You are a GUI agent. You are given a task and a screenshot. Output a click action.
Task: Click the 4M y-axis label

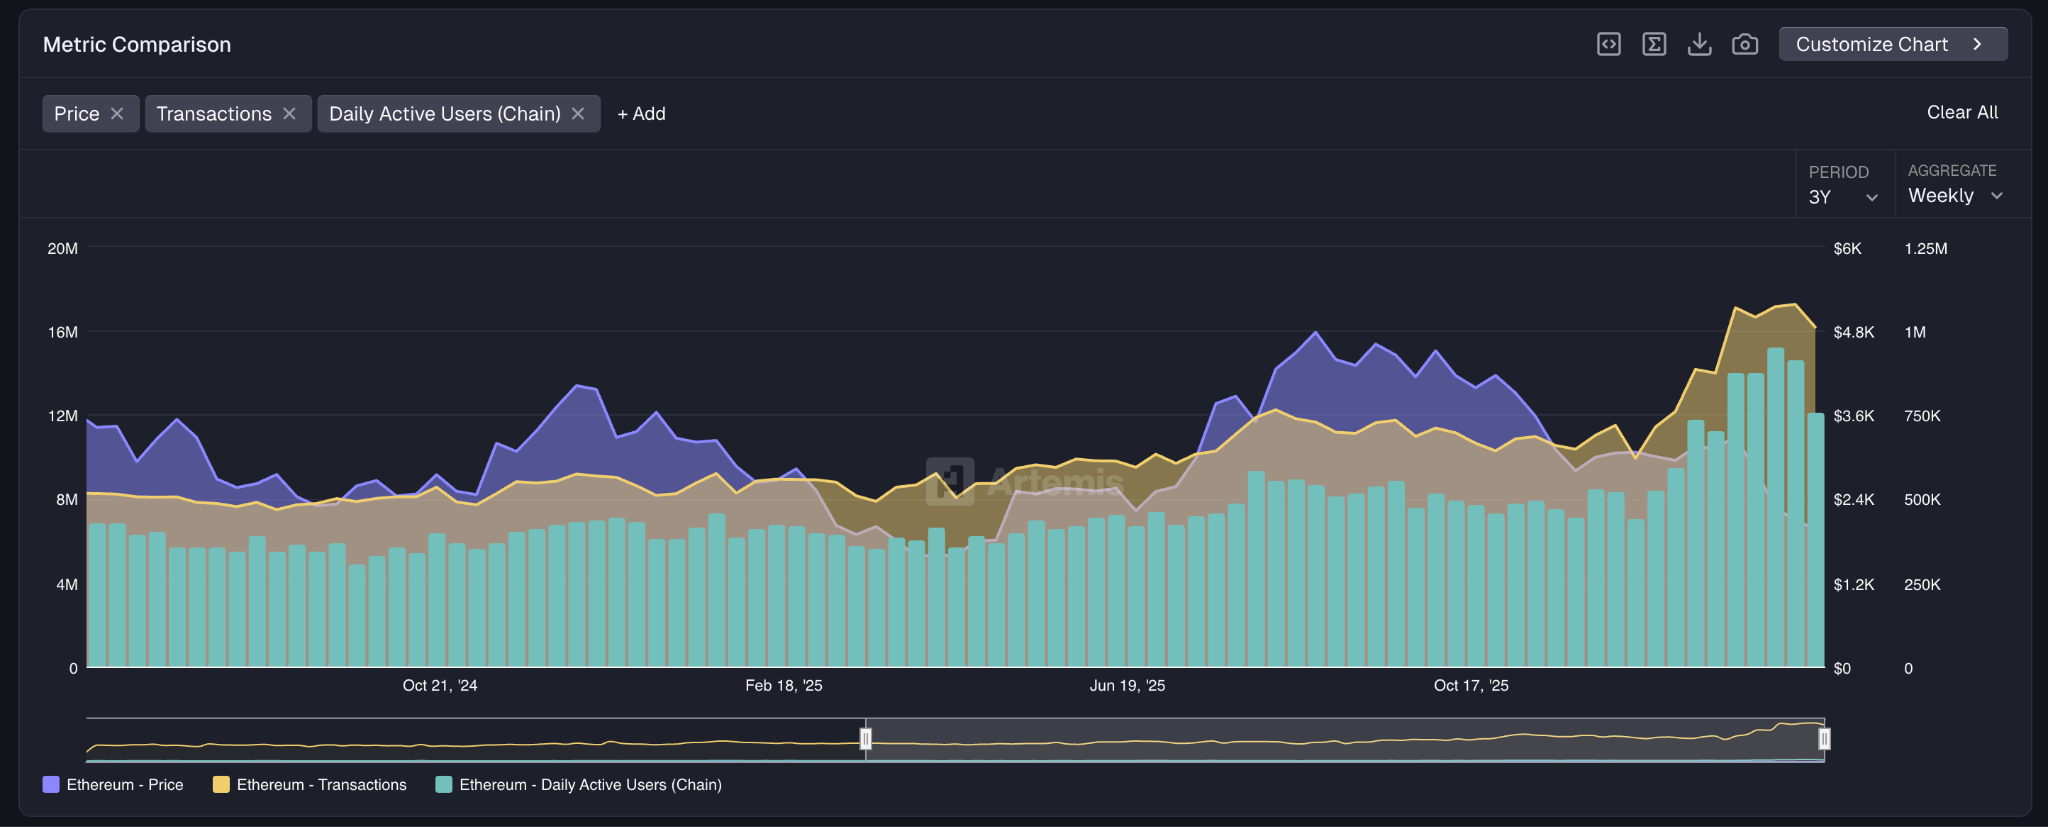pos(67,585)
